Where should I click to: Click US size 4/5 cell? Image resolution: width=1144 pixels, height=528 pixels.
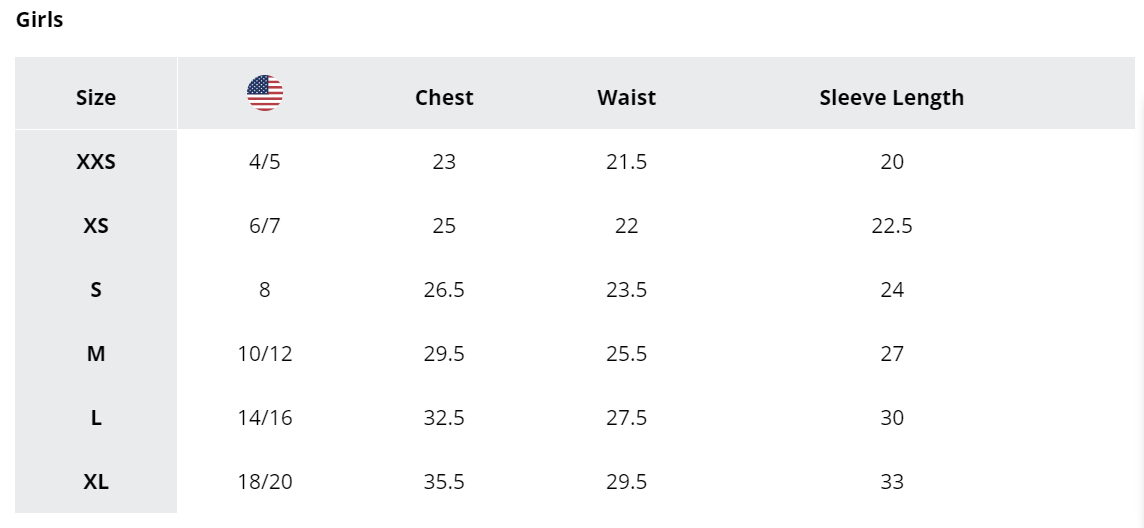264,161
